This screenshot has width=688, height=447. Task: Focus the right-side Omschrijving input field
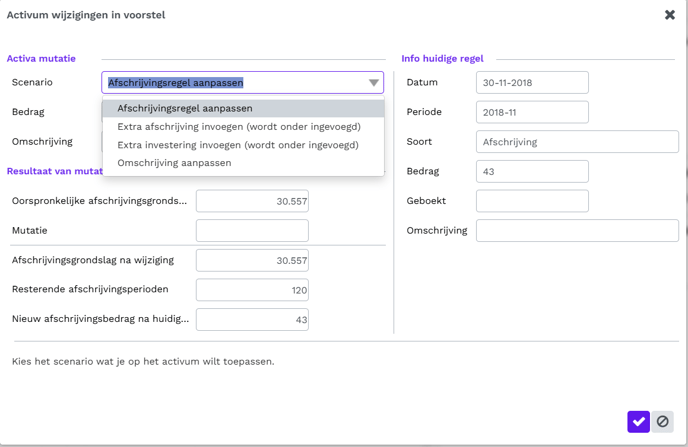point(577,231)
